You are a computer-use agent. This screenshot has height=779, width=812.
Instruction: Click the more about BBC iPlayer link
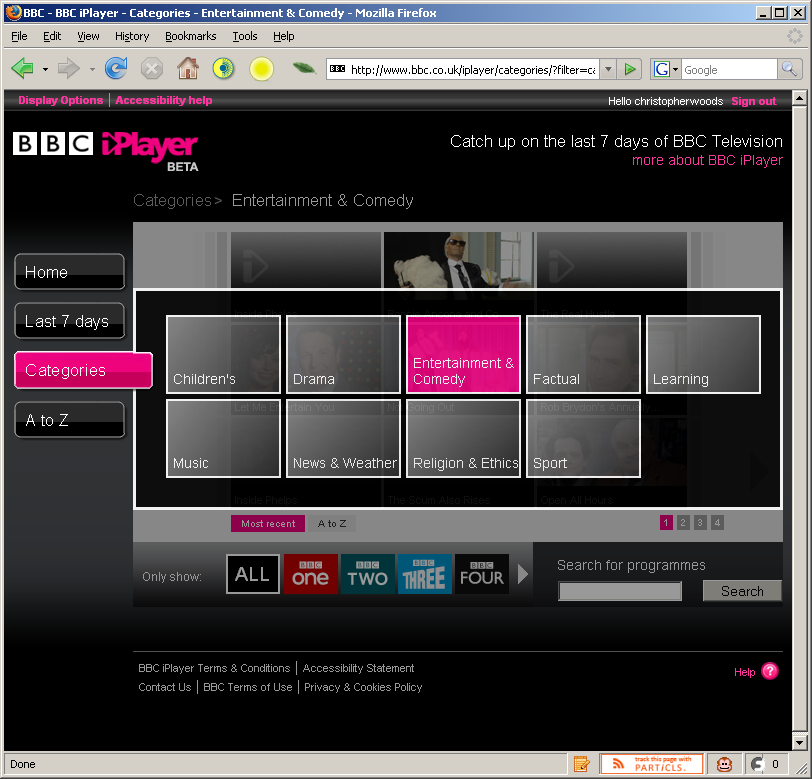click(707, 160)
